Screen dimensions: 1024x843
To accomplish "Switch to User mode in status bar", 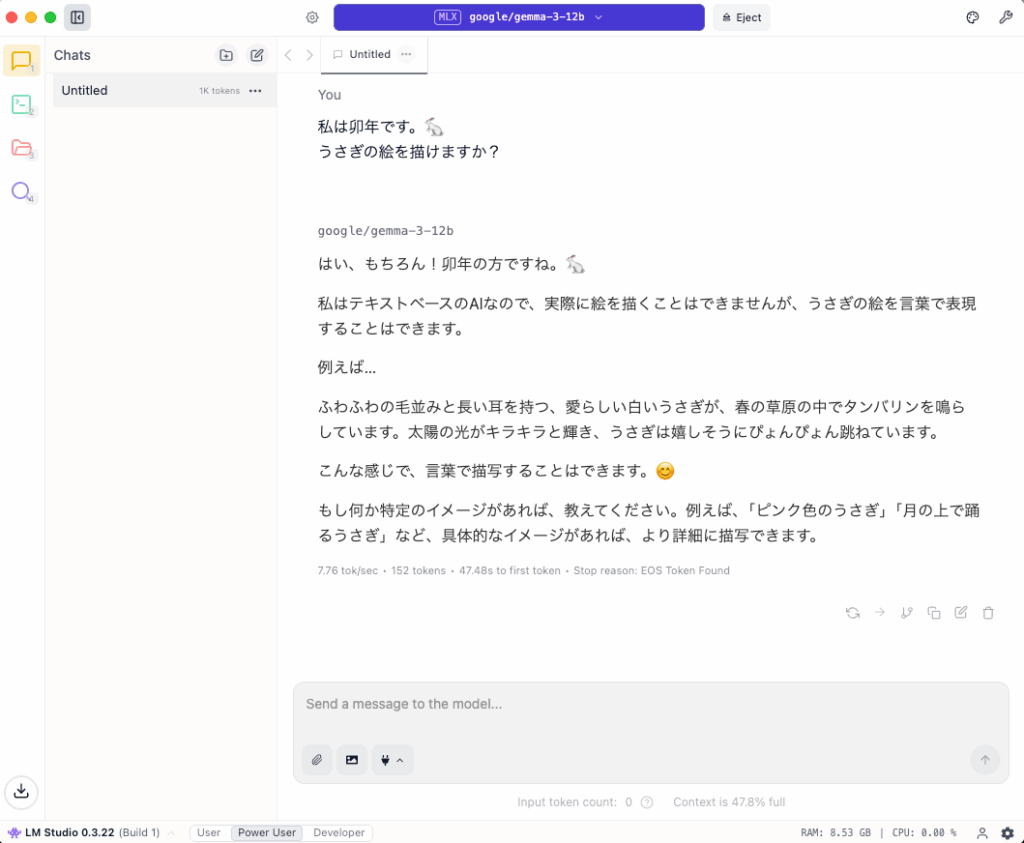I will pyautogui.click(x=208, y=832).
